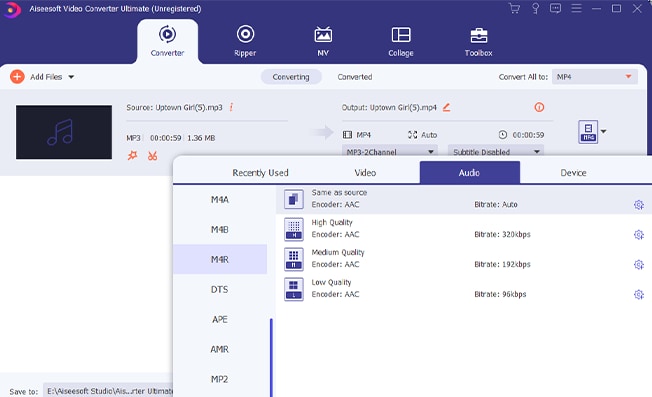The height and width of the screenshot is (397, 652).
Task: Switch to Video format tab
Action: click(365, 173)
